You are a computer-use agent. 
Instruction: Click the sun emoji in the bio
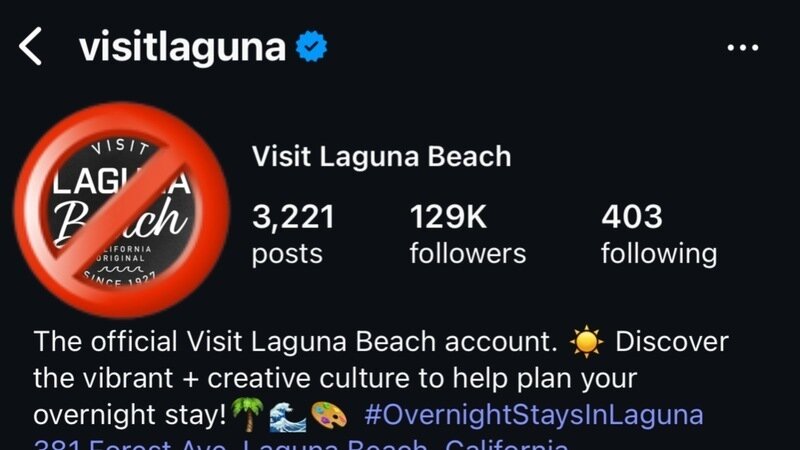(x=587, y=341)
